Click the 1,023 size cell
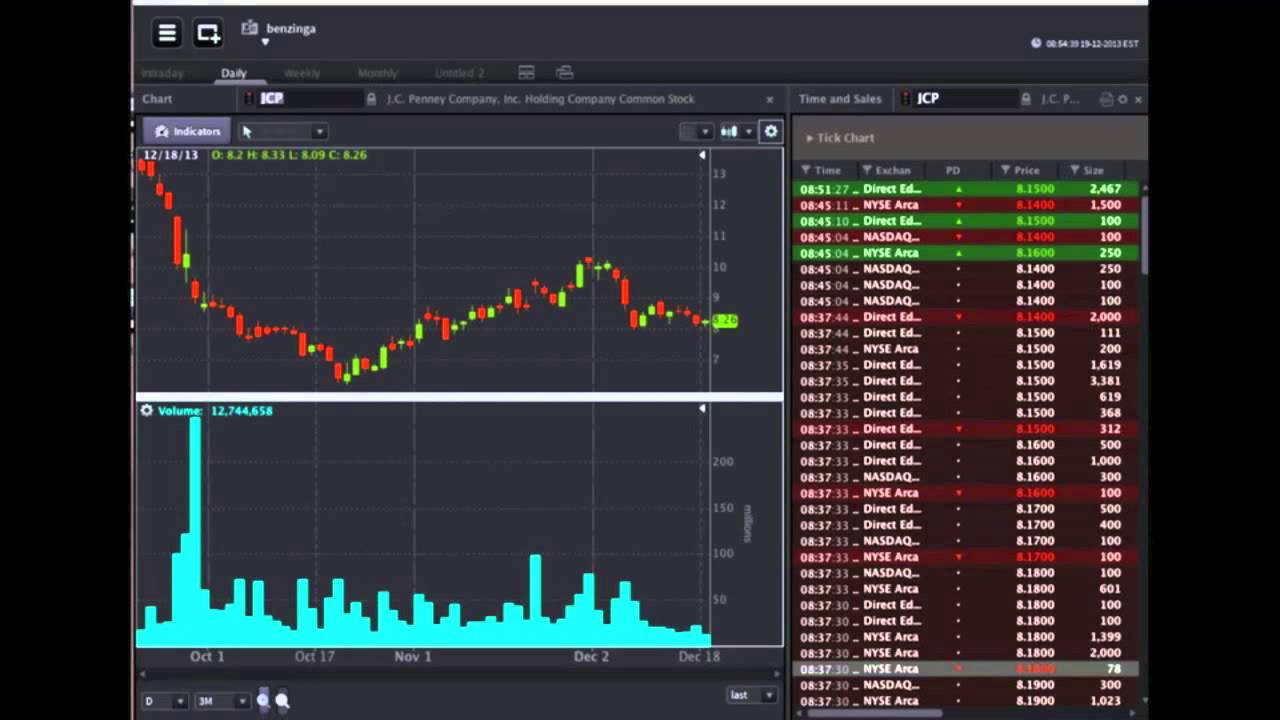 (1105, 701)
